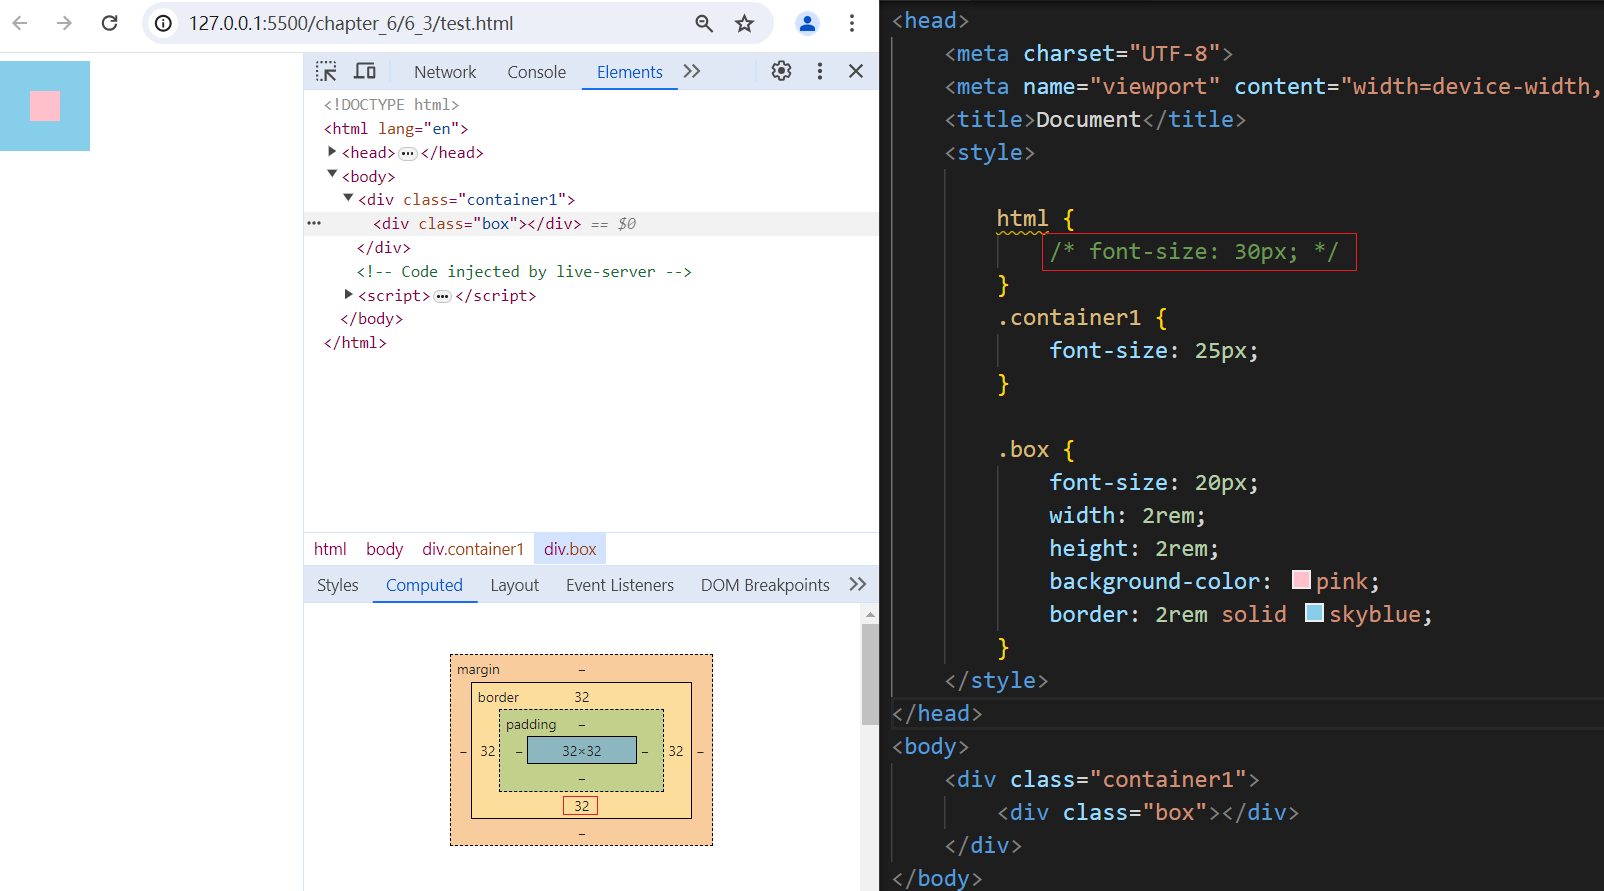Open the Layout pane tab

(x=514, y=585)
